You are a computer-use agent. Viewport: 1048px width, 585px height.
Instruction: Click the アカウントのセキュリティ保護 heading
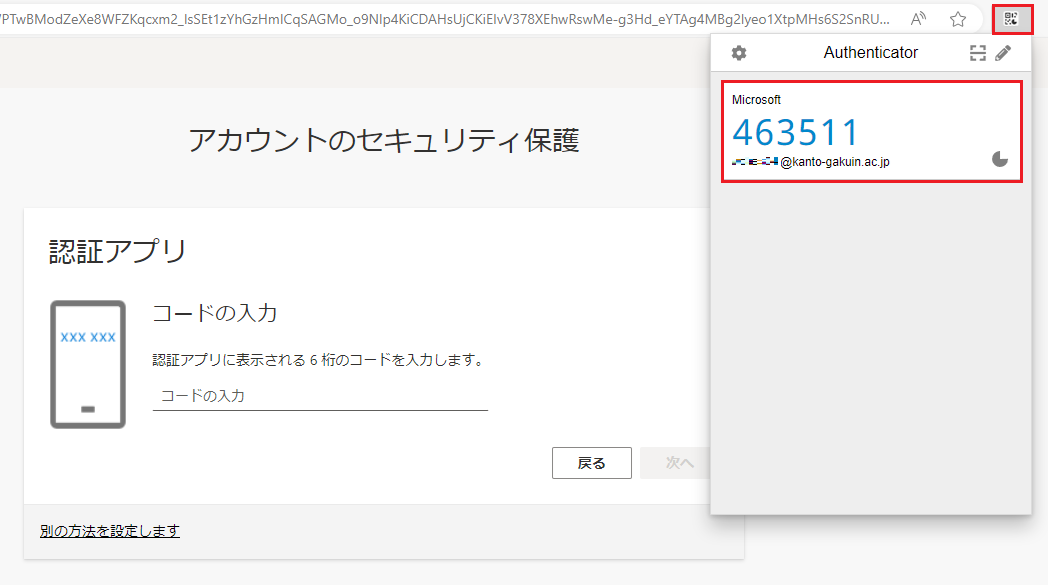pos(384,141)
